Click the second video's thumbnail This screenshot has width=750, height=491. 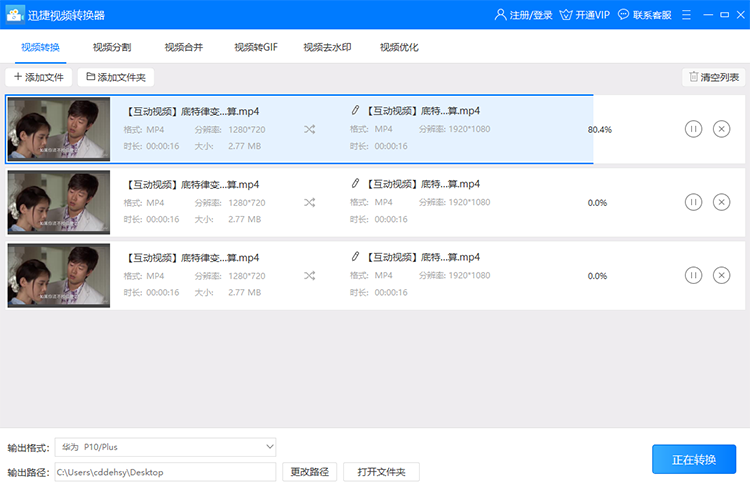click(58, 202)
